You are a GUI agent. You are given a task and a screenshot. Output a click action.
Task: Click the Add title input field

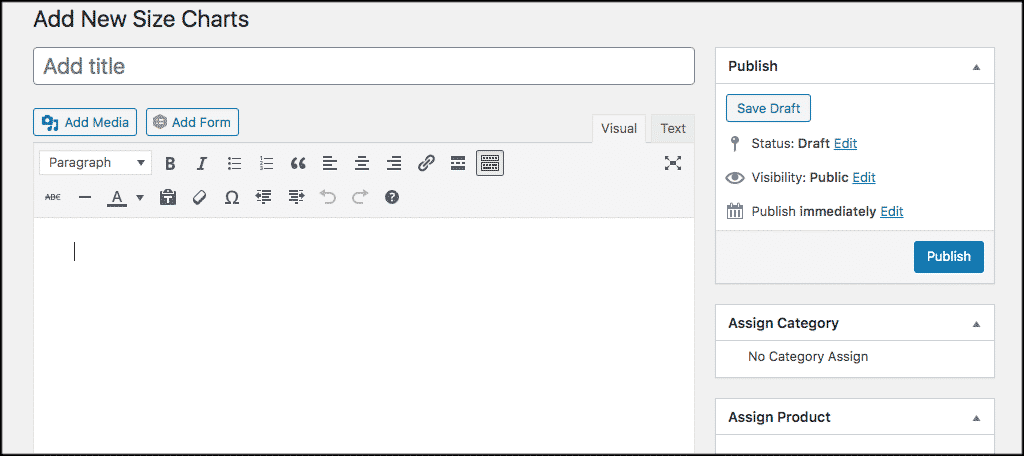pos(364,67)
